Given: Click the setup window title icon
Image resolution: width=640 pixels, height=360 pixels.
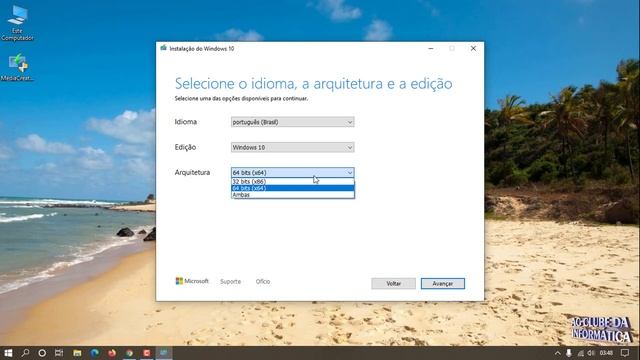Looking at the screenshot, I should click(x=164, y=48).
